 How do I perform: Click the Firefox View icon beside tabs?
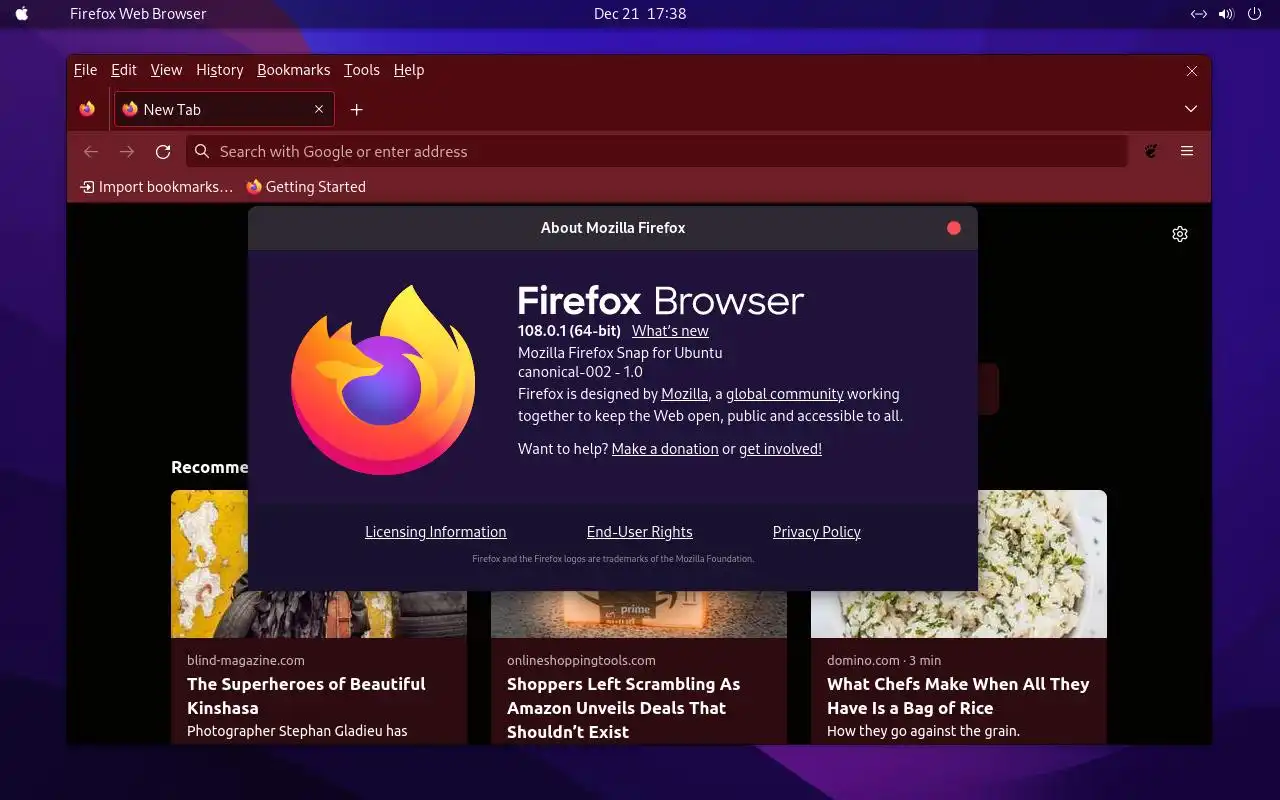(87, 109)
